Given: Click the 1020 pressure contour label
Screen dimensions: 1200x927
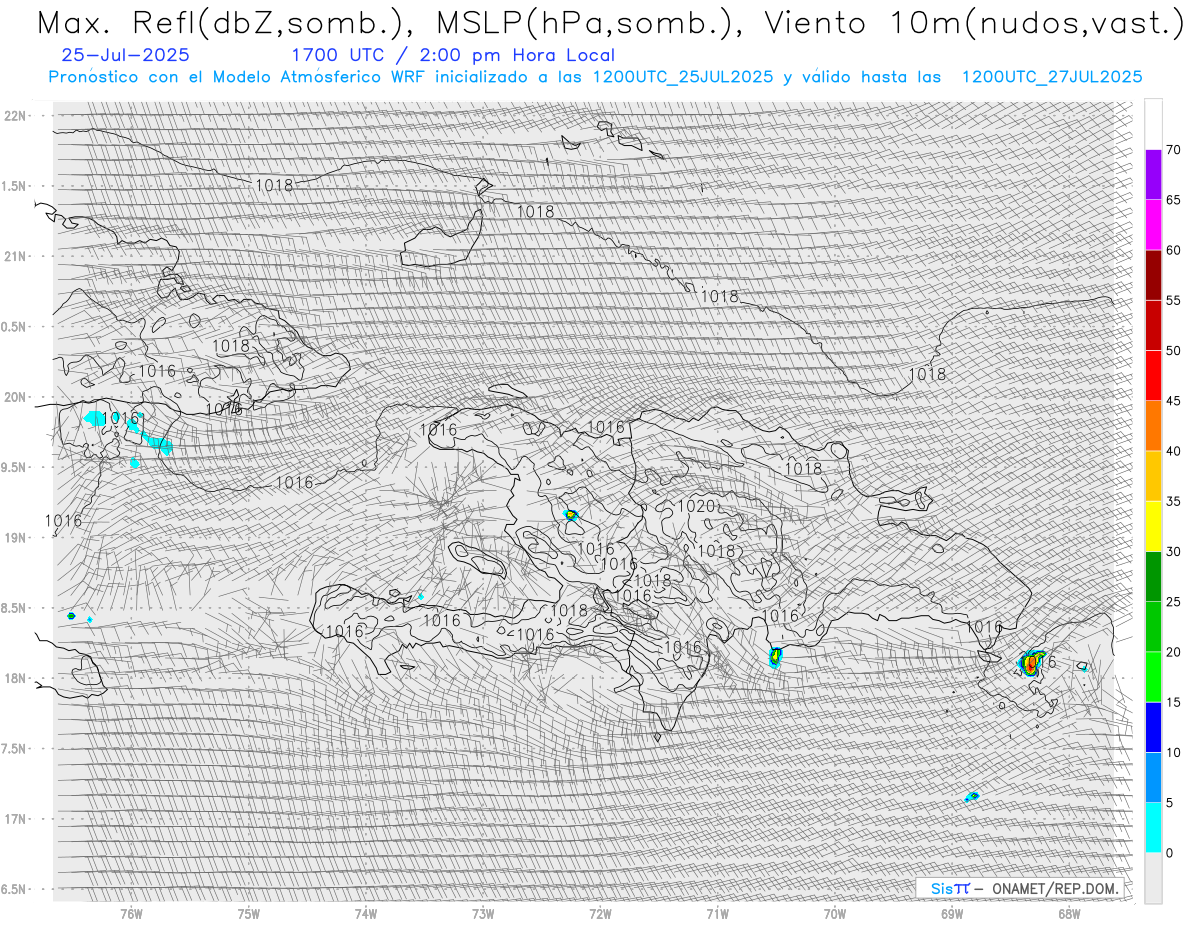Looking at the screenshot, I should [x=696, y=506].
